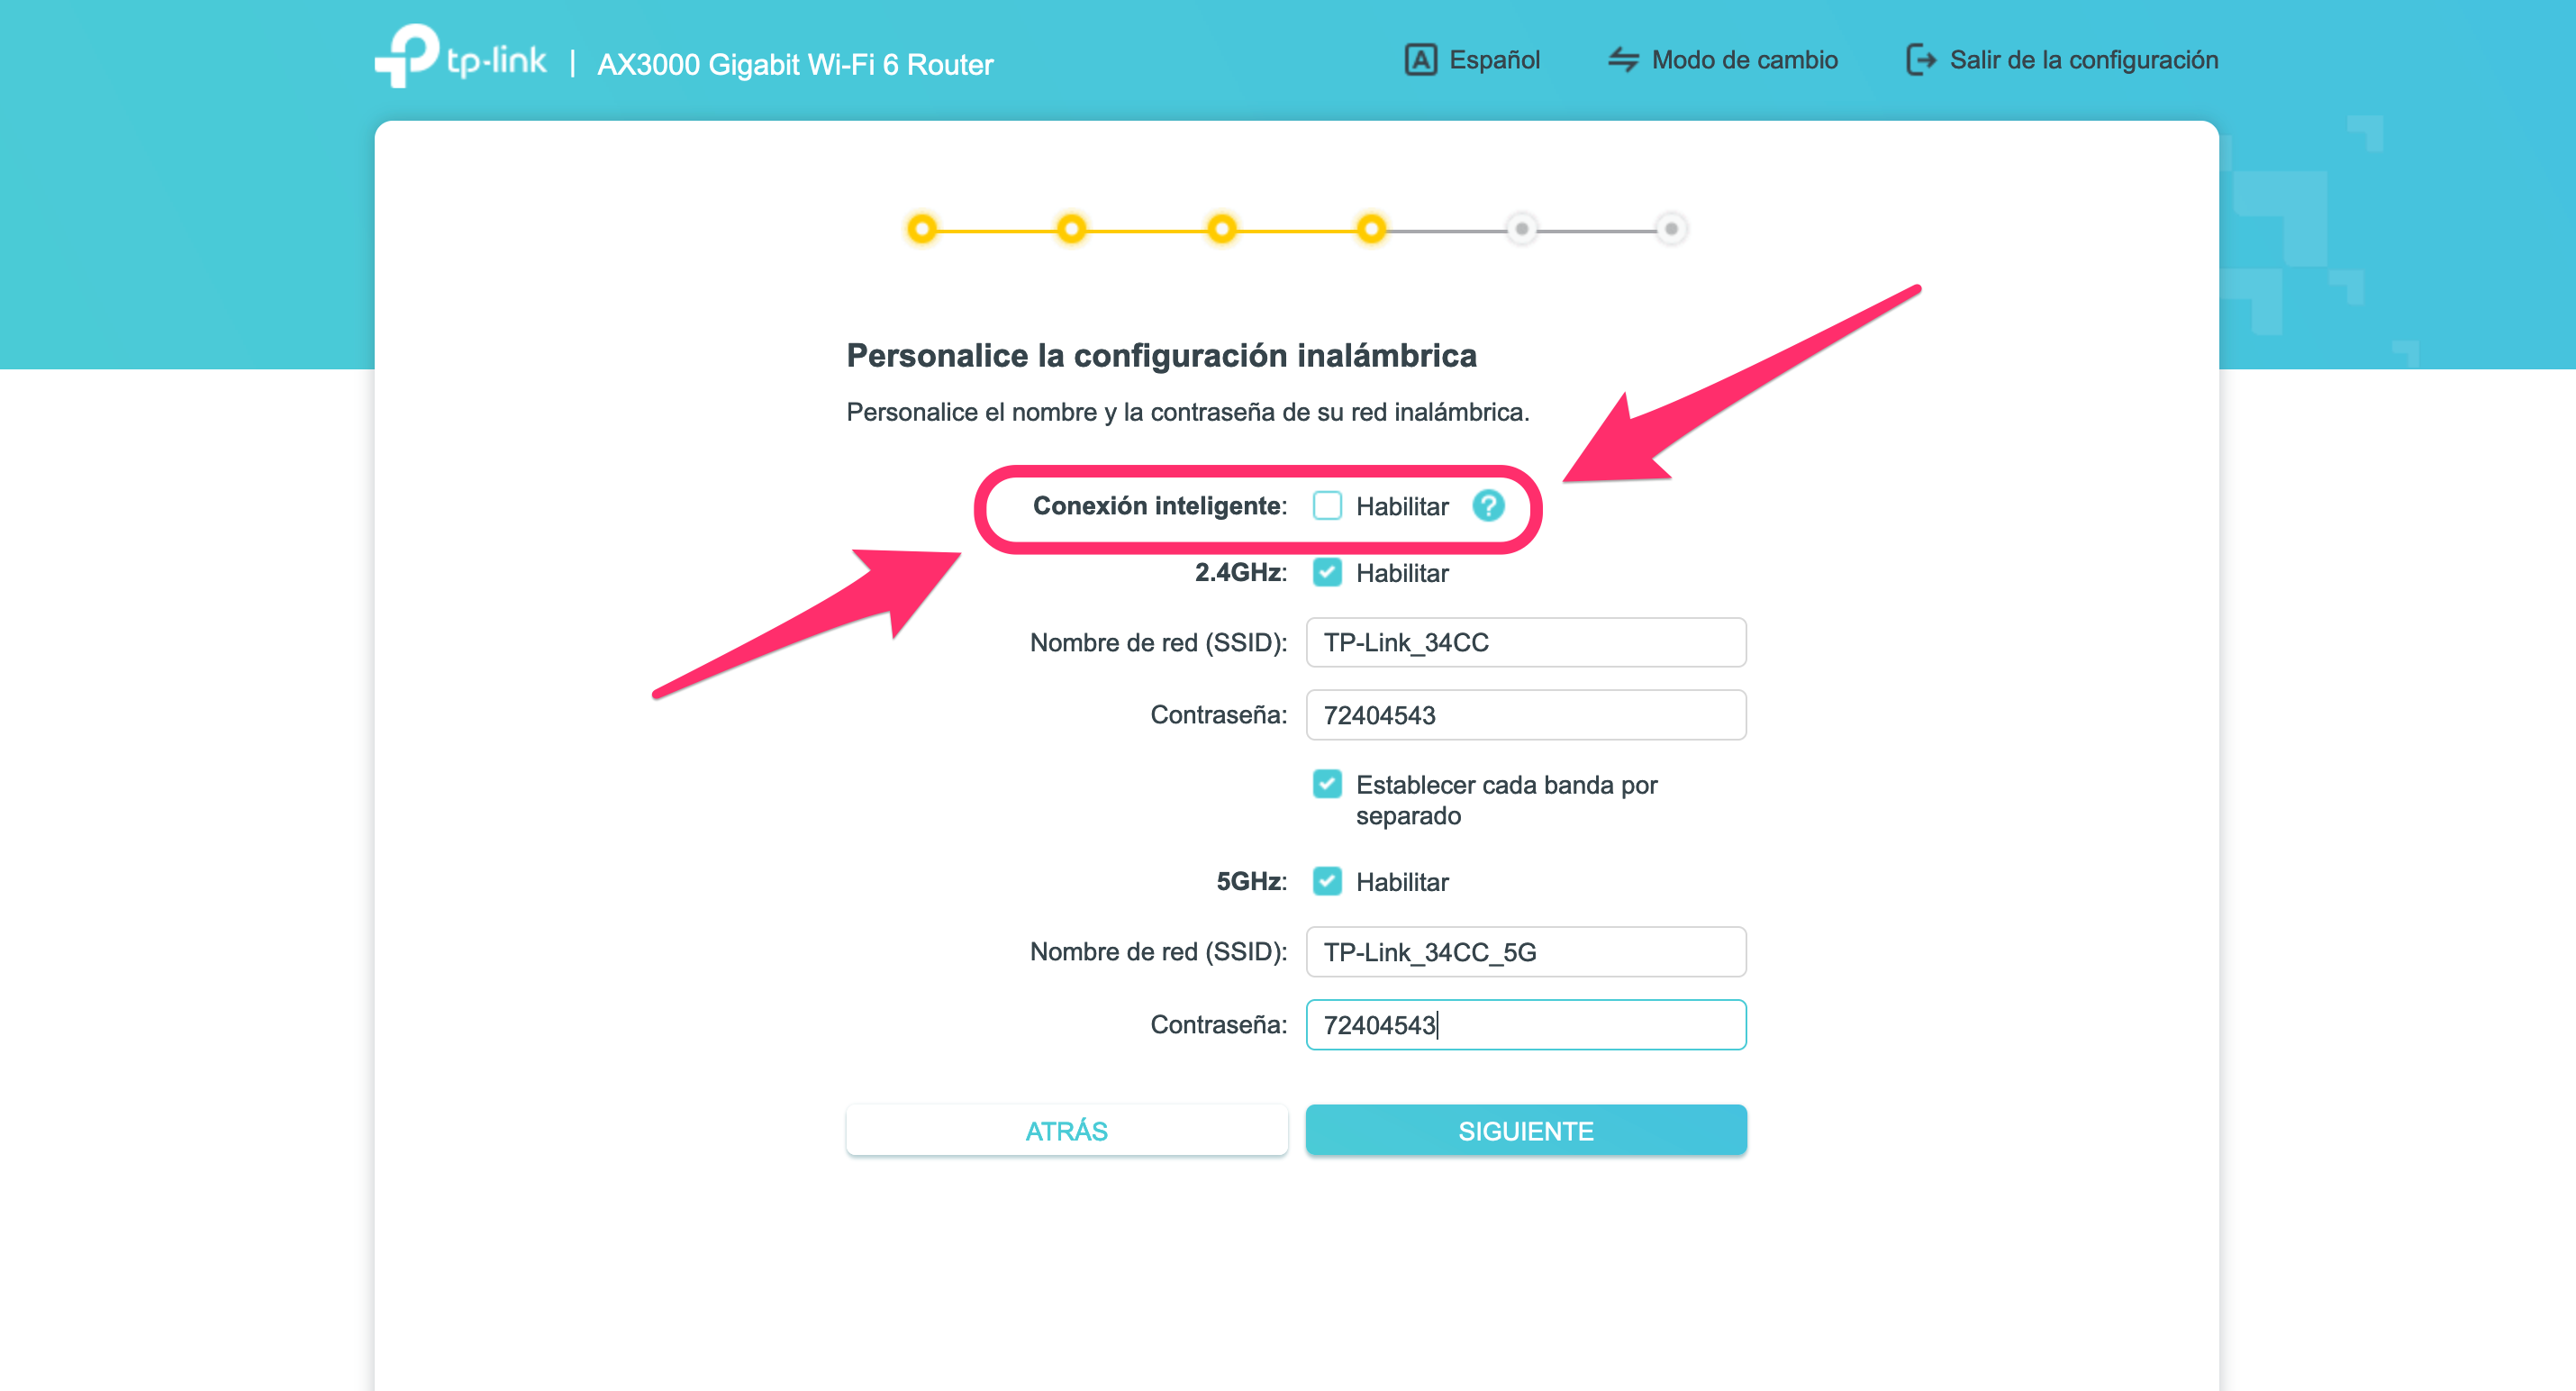Disable the 5GHz Habilitar checkbox
Viewport: 2576px width, 1391px height.
pos(1327,881)
